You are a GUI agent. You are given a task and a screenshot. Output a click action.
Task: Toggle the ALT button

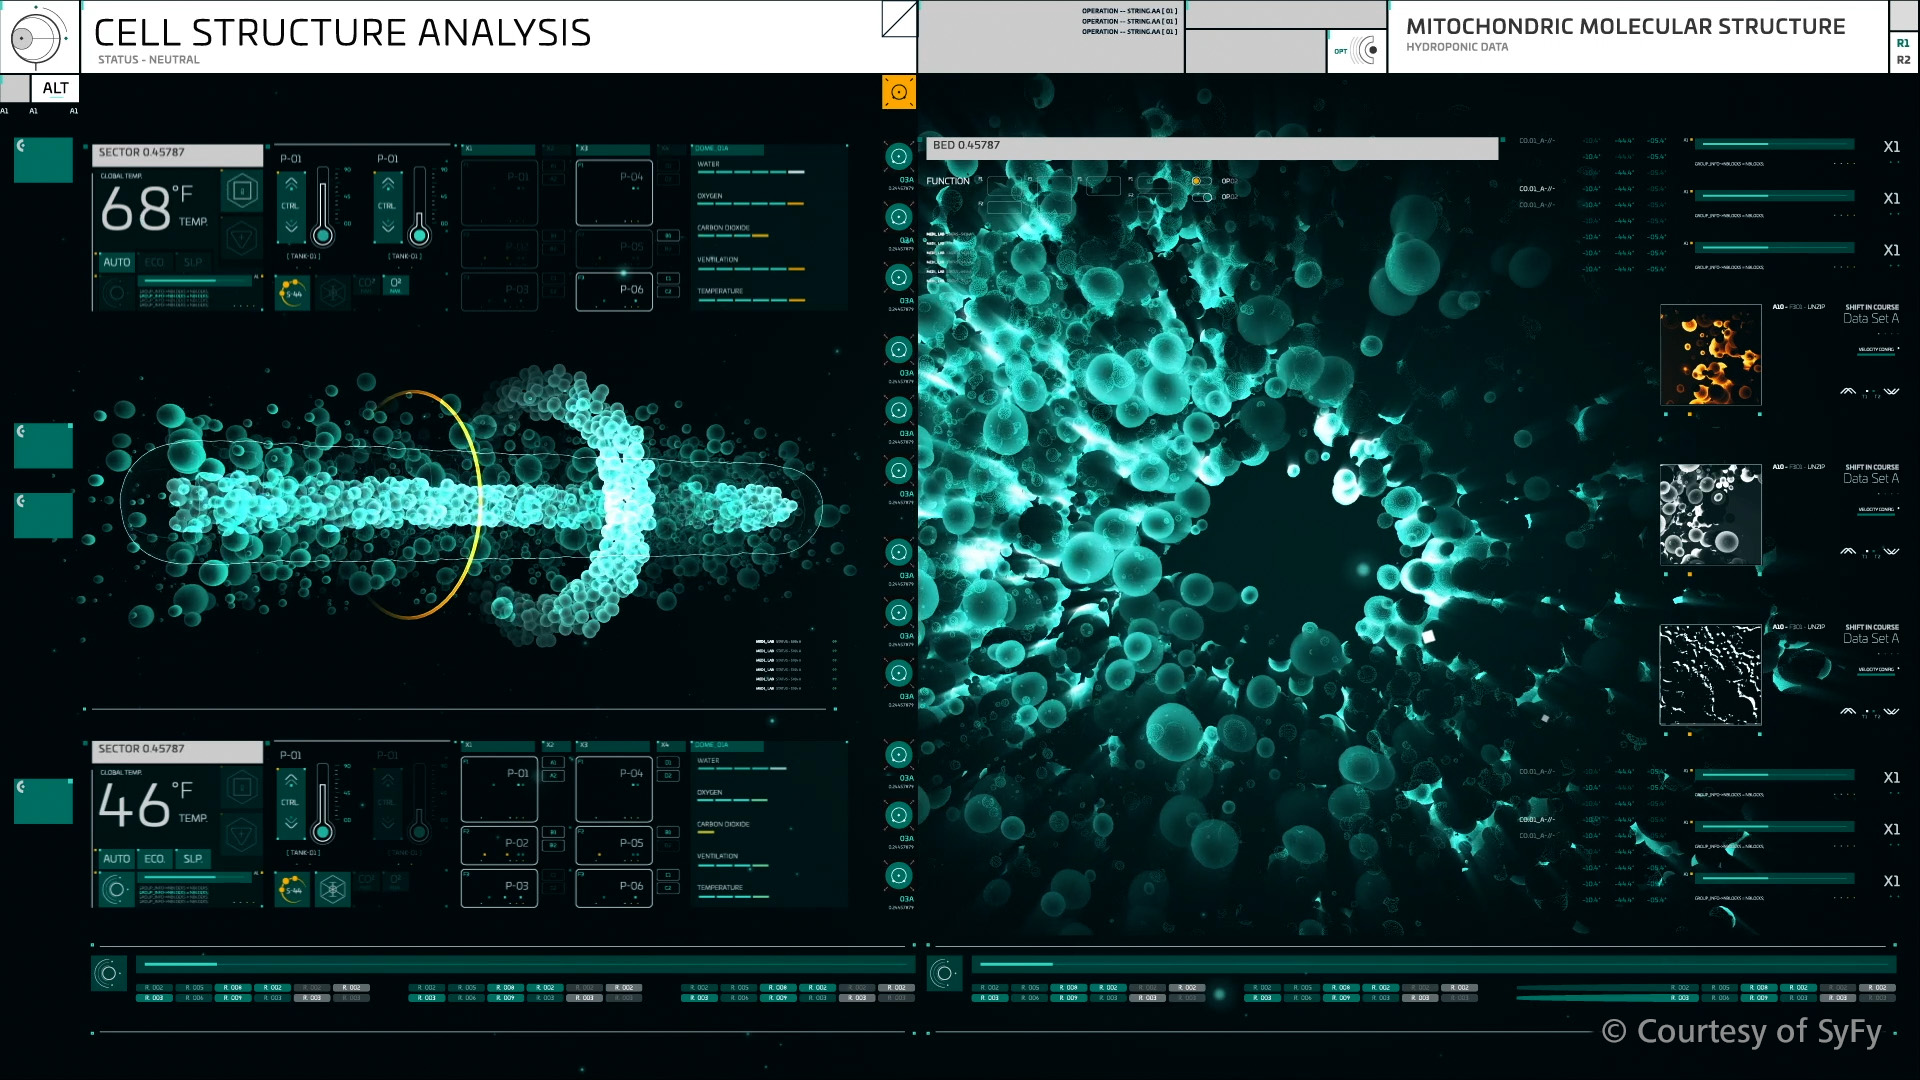pyautogui.click(x=56, y=89)
